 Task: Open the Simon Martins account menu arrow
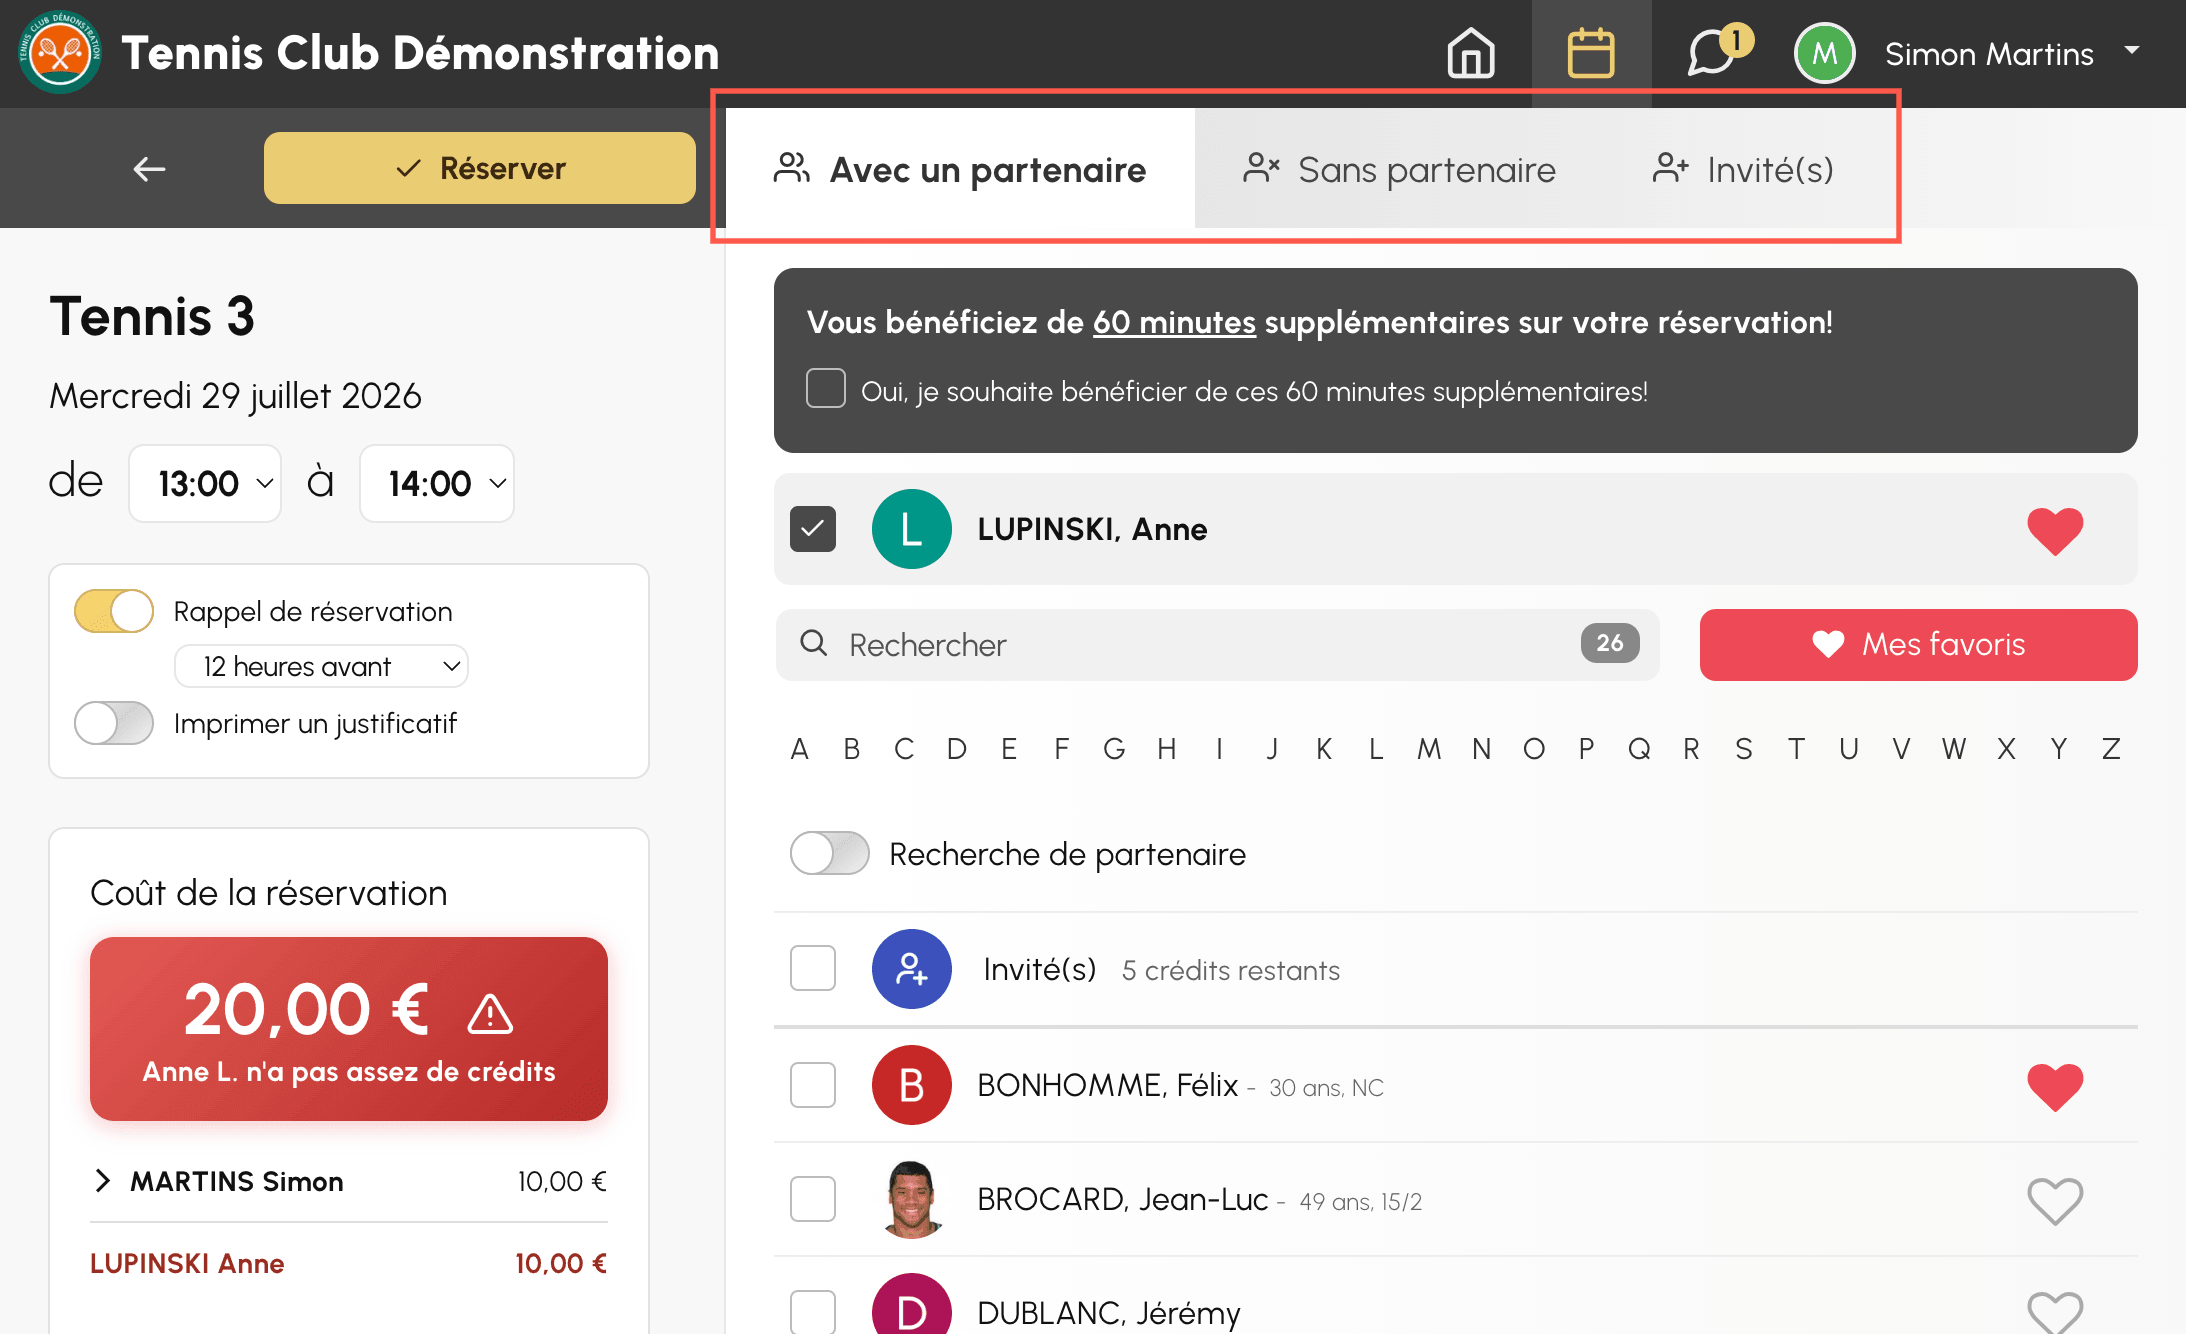(2132, 50)
